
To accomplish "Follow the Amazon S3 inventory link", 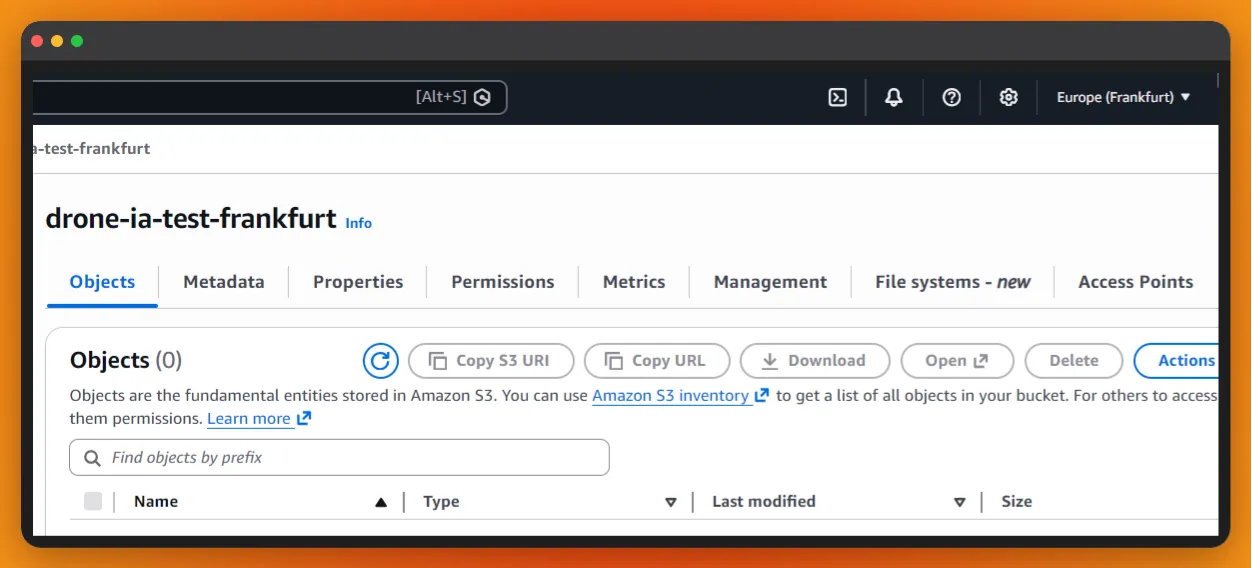I will pos(671,395).
